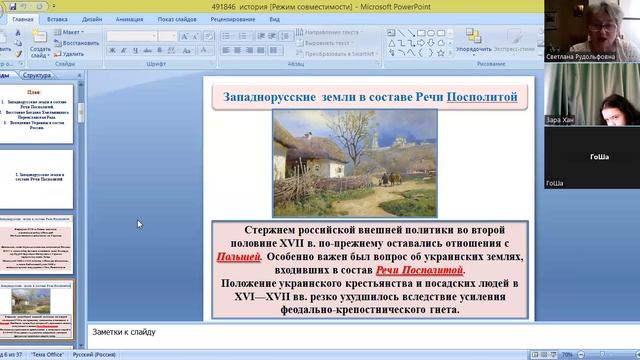Click the decrease font size icon
The image size is (640, 360).
pyautogui.click(x=195, y=37)
